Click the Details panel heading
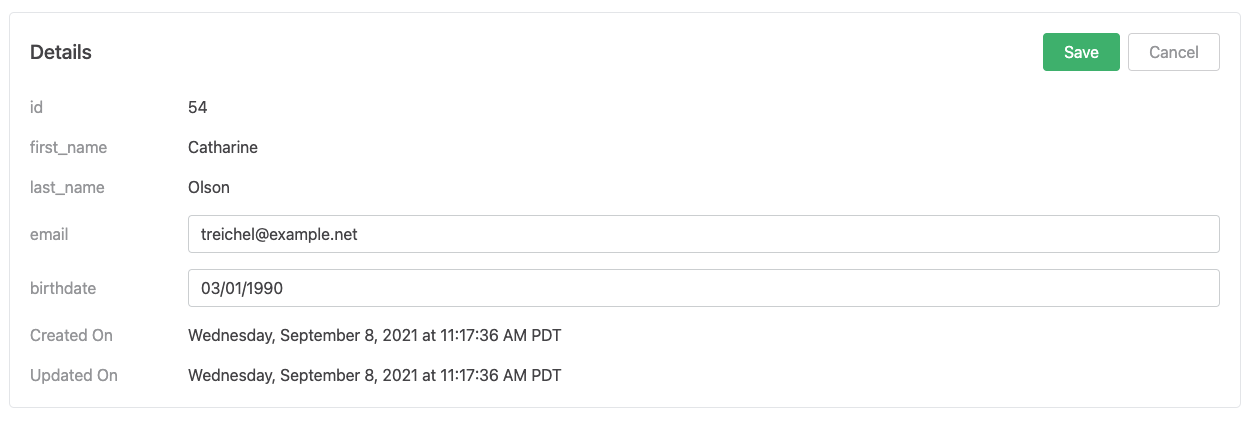The height and width of the screenshot is (425, 1255). (61, 52)
